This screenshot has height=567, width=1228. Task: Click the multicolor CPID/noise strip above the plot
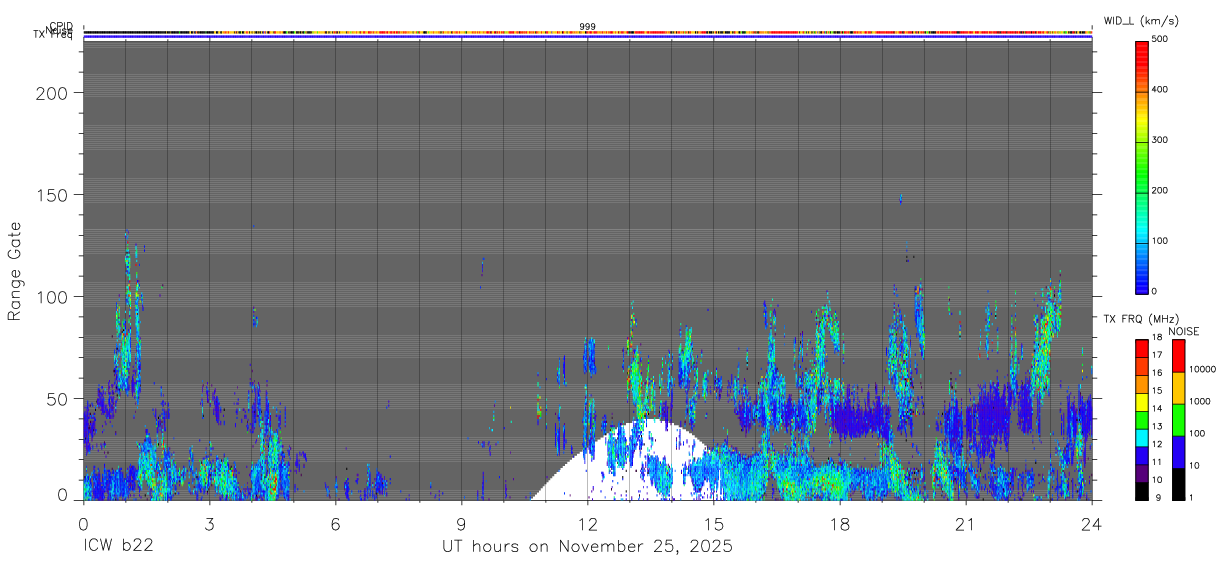587,33
